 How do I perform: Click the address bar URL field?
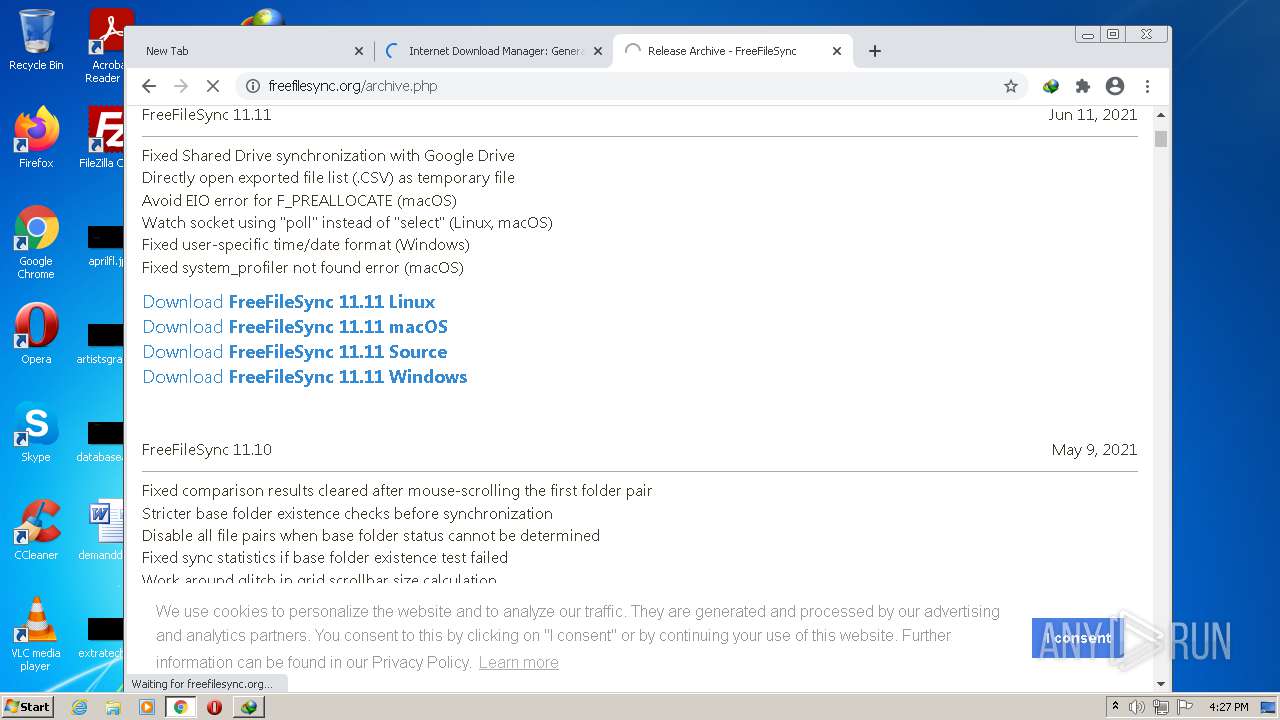(630, 86)
